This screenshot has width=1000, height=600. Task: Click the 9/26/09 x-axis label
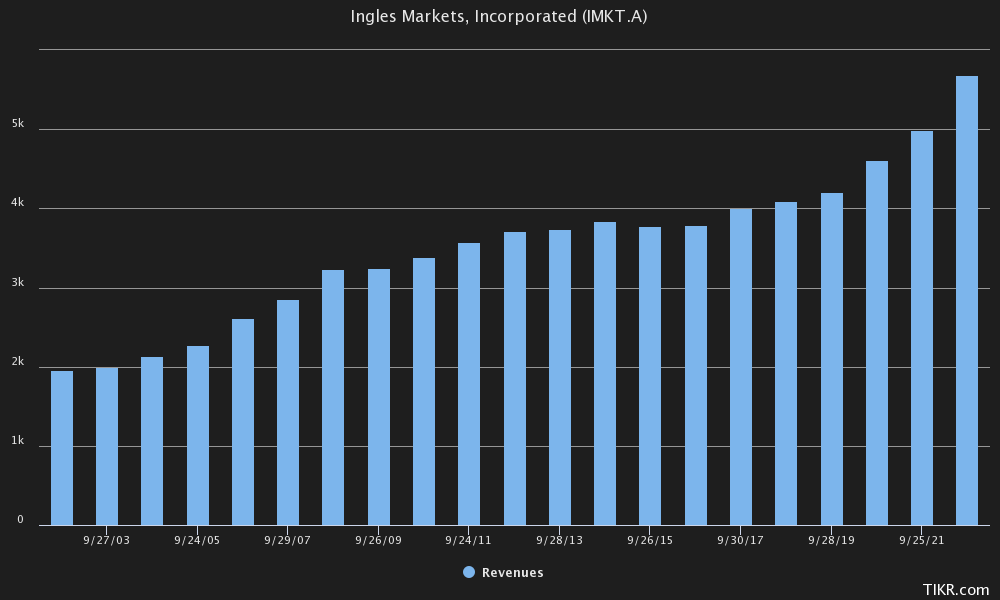tap(378, 540)
